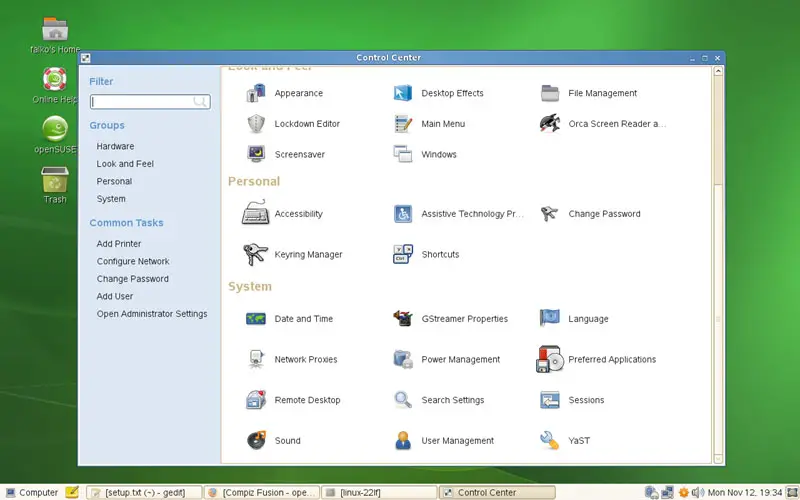Click the network monitor tray icon
Screen dimensions: 800x500
tap(667, 492)
